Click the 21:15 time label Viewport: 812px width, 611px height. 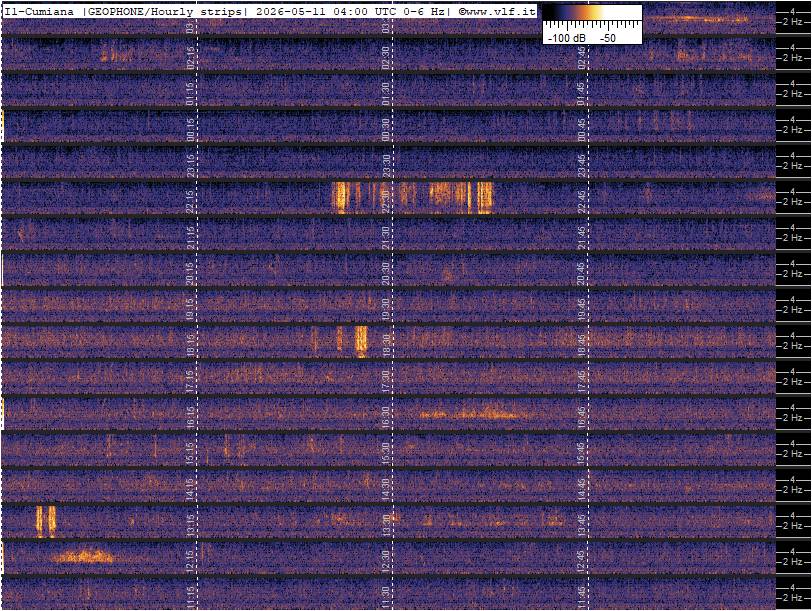190,237
